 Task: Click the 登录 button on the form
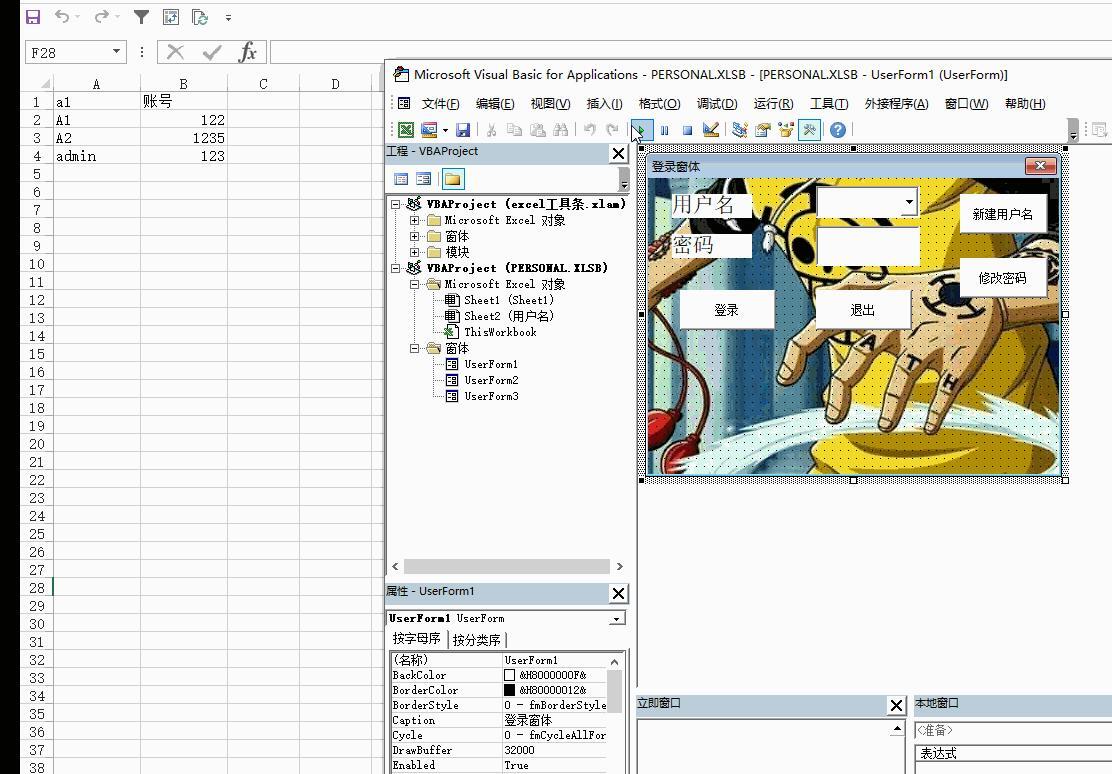pyautogui.click(x=726, y=310)
